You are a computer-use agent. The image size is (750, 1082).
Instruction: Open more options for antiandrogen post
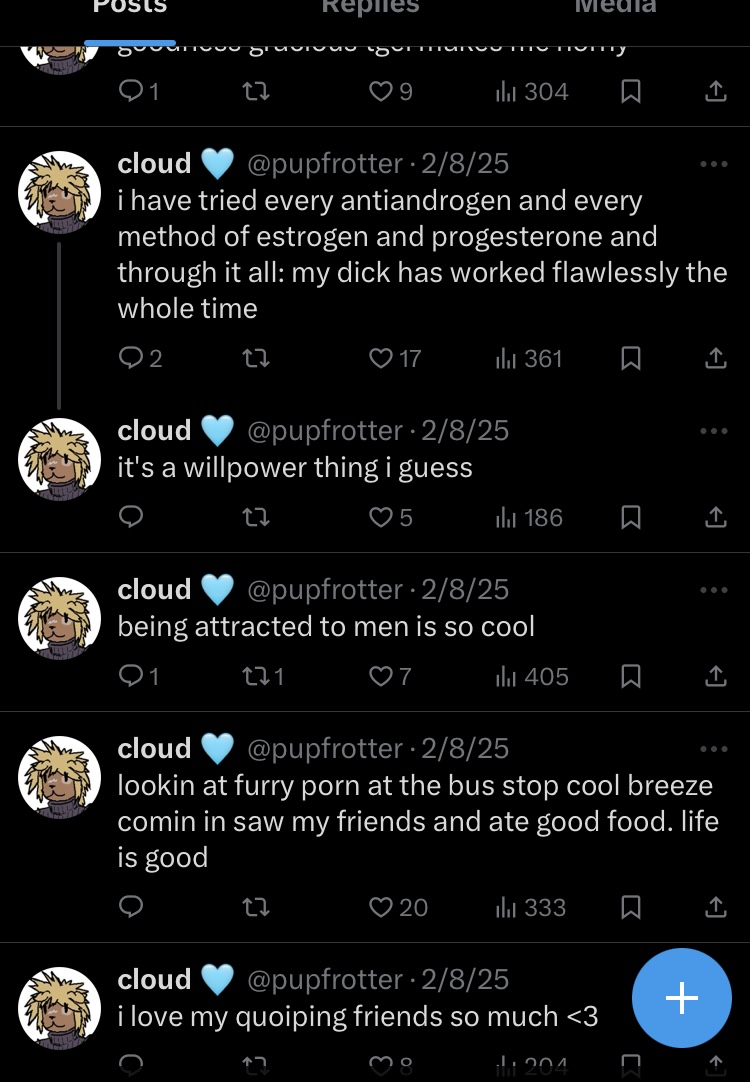[714, 163]
